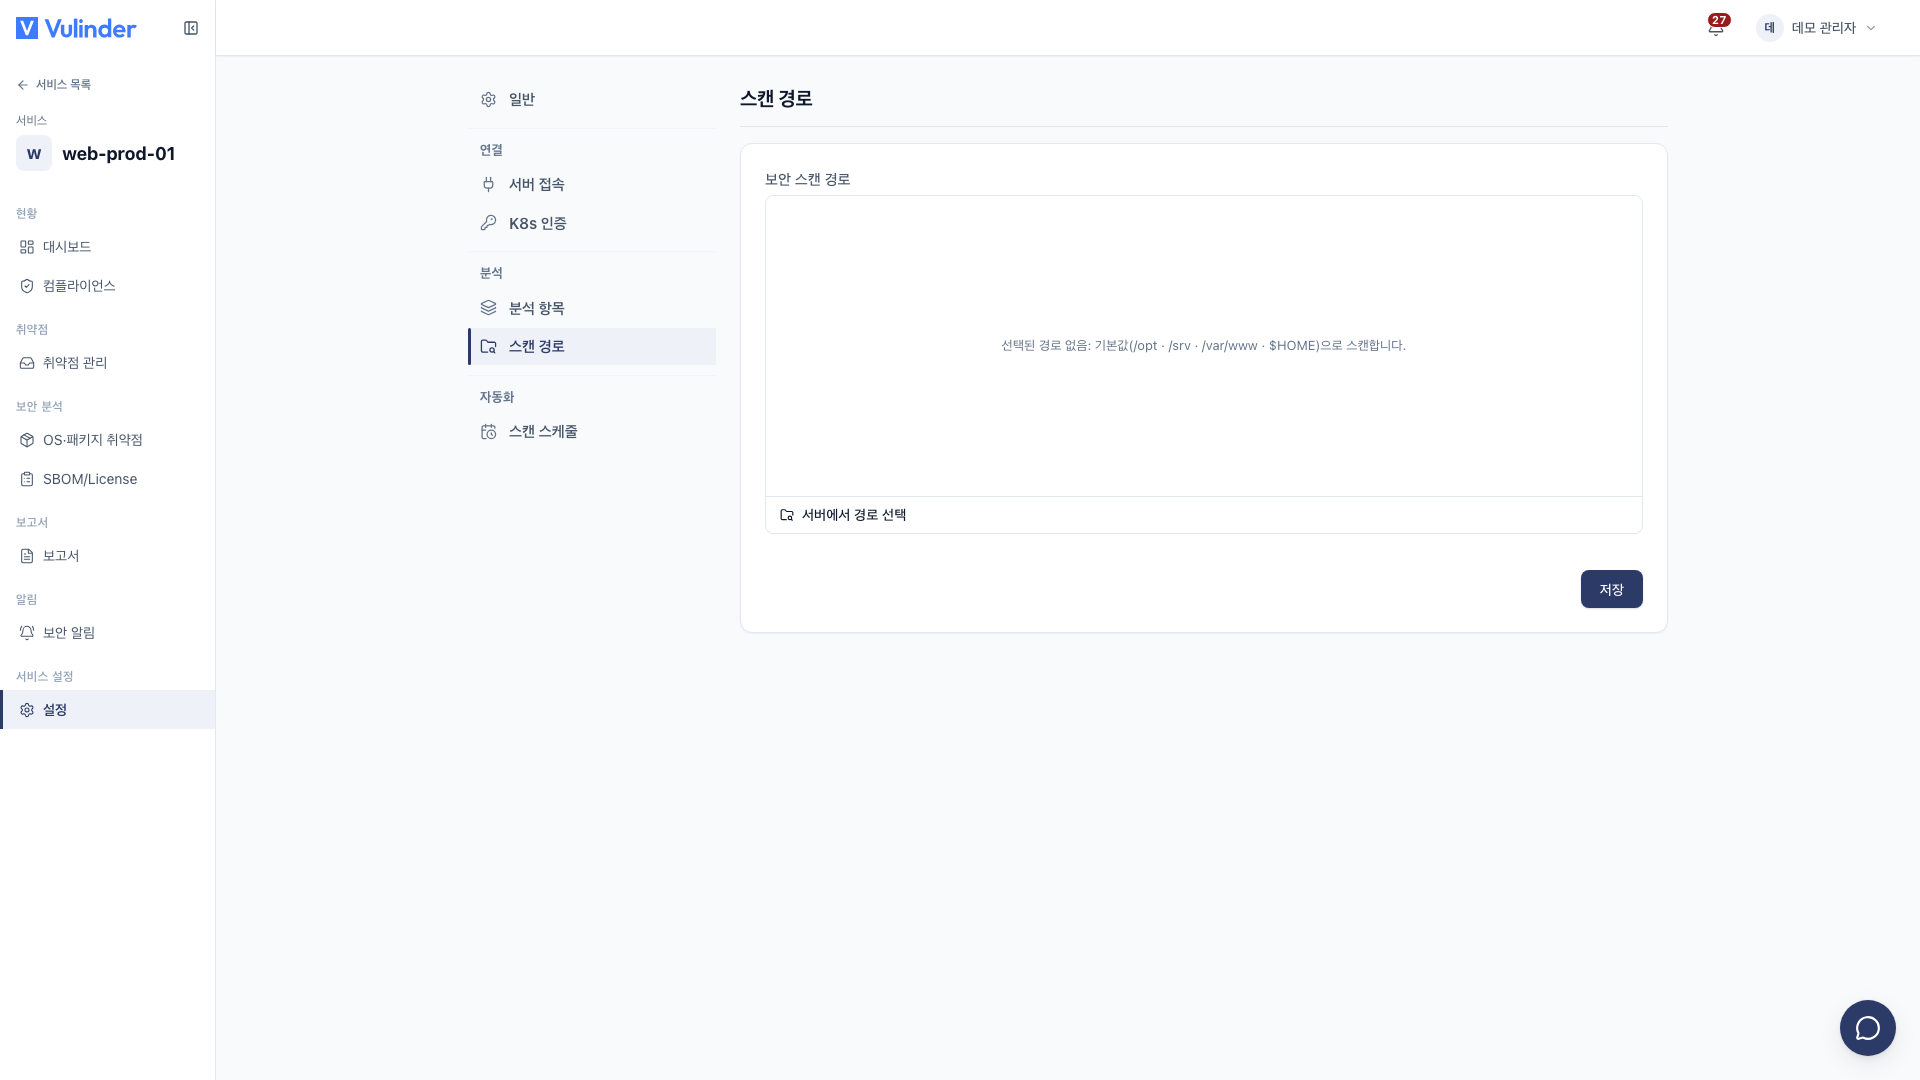Switch to the 서버 접속 settings section
The height and width of the screenshot is (1080, 1920).
(592, 184)
